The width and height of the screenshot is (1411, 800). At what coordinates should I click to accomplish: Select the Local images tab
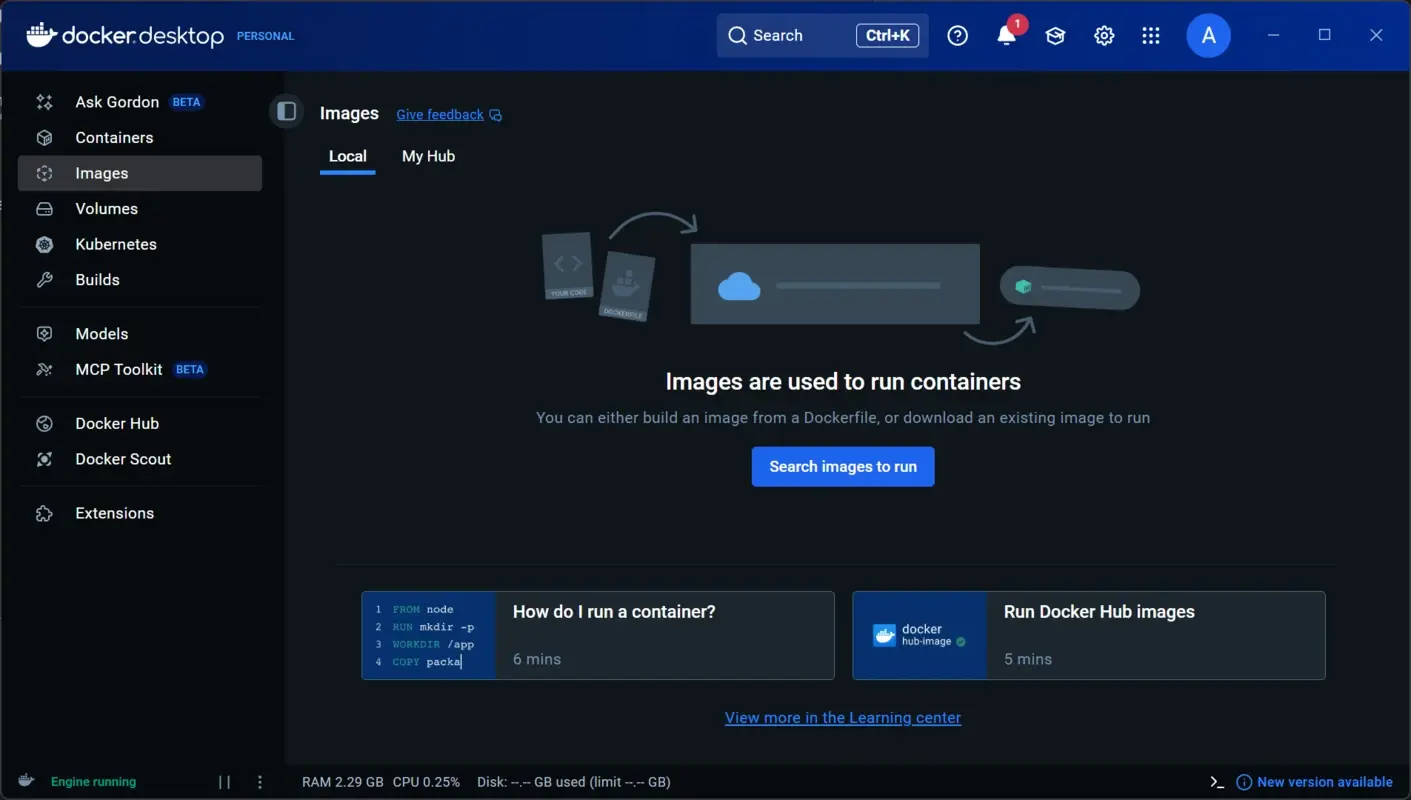pyautogui.click(x=347, y=156)
